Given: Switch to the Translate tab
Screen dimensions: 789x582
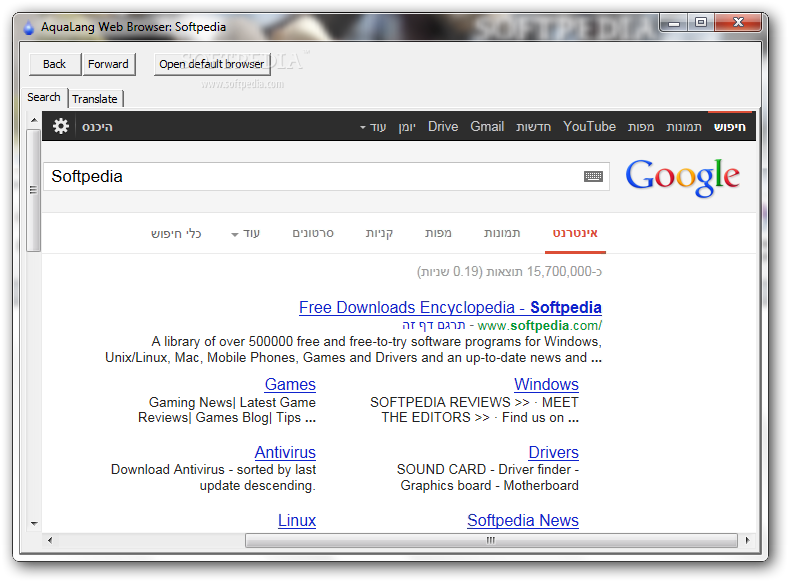Looking at the screenshot, I should (x=95, y=99).
